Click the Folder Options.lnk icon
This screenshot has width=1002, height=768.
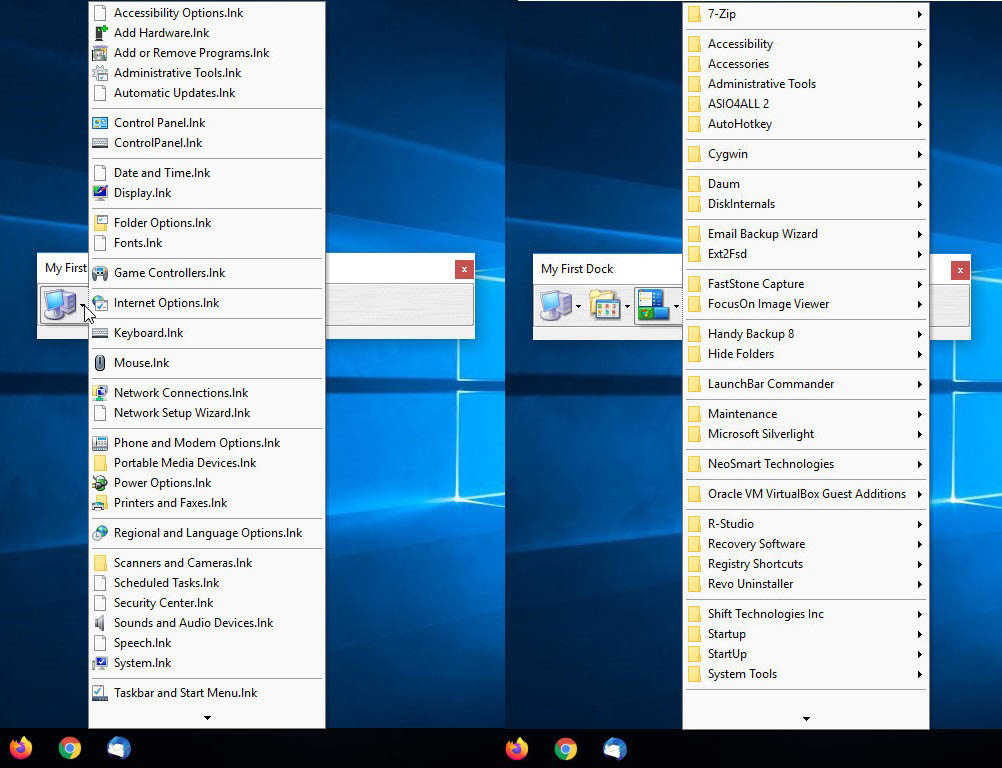pyautogui.click(x=100, y=222)
